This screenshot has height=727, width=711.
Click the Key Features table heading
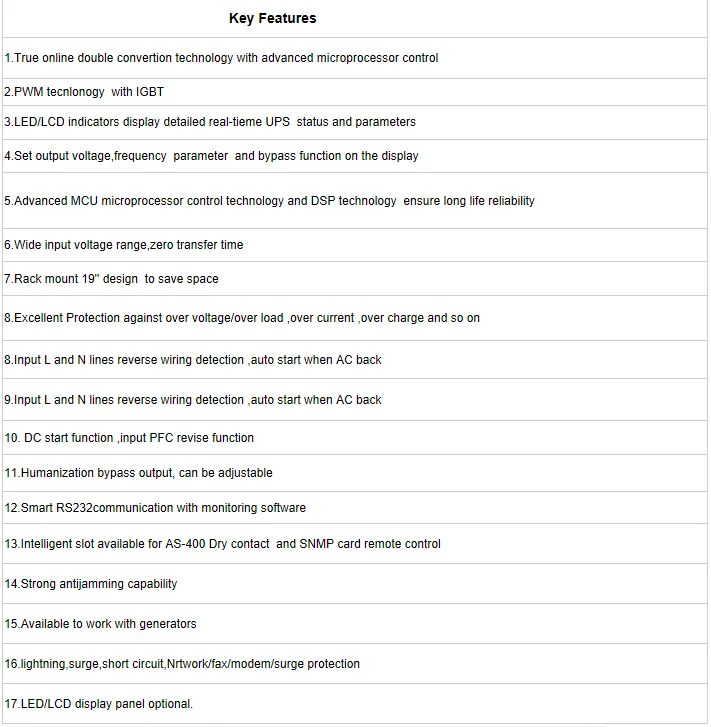click(272, 18)
